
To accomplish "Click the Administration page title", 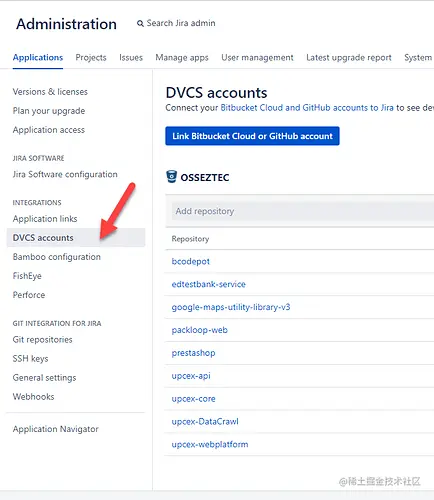I will click(67, 24).
